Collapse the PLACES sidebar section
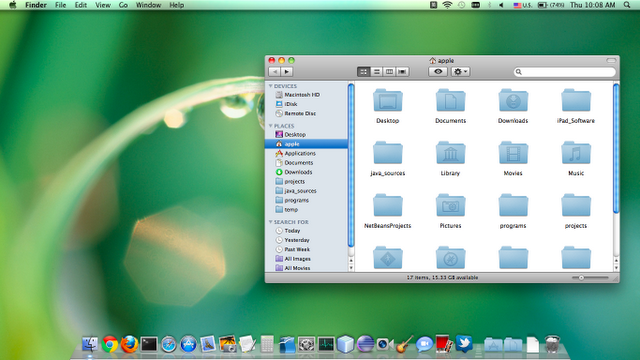 271,126
